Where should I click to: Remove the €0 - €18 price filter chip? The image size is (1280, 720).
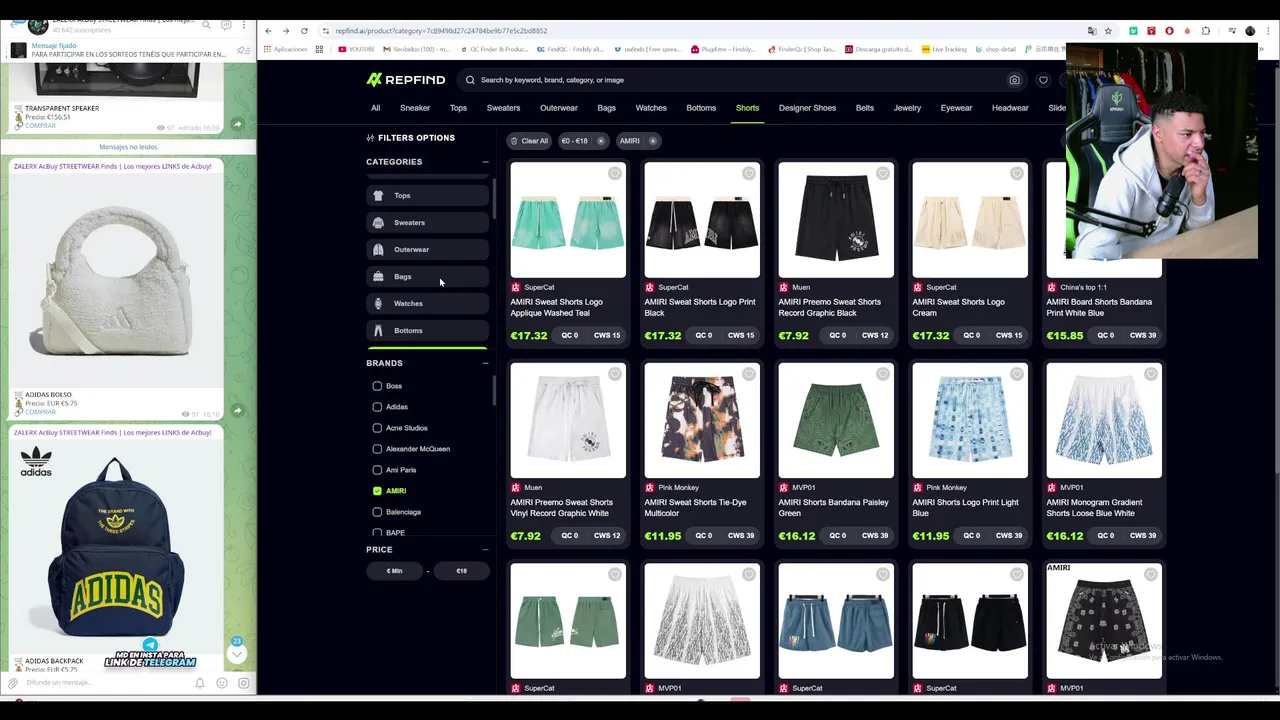click(x=601, y=141)
